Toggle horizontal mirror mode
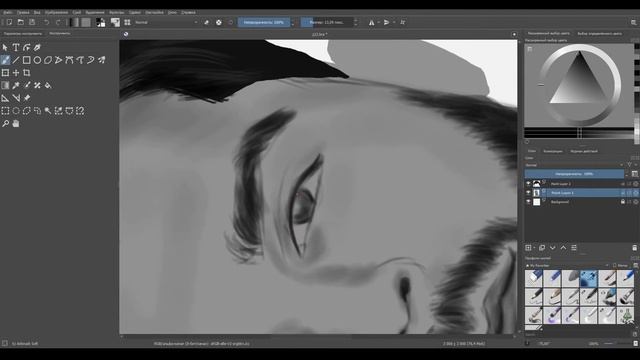The width and height of the screenshot is (640, 360). 371,22
